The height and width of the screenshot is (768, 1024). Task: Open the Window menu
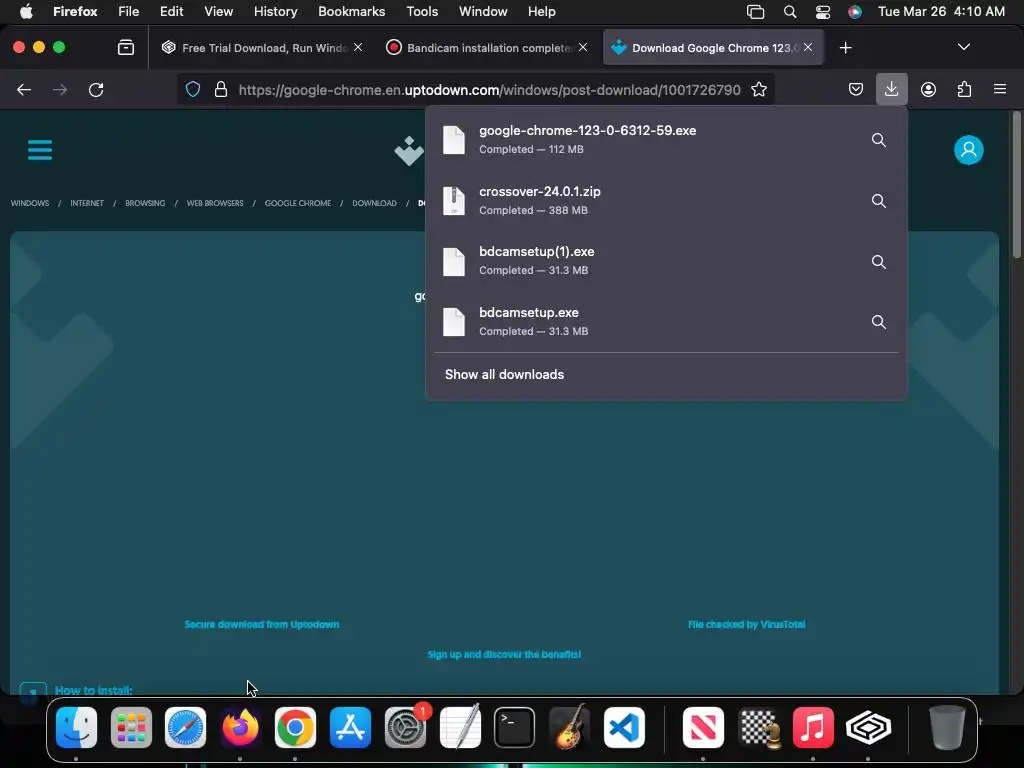(x=483, y=12)
